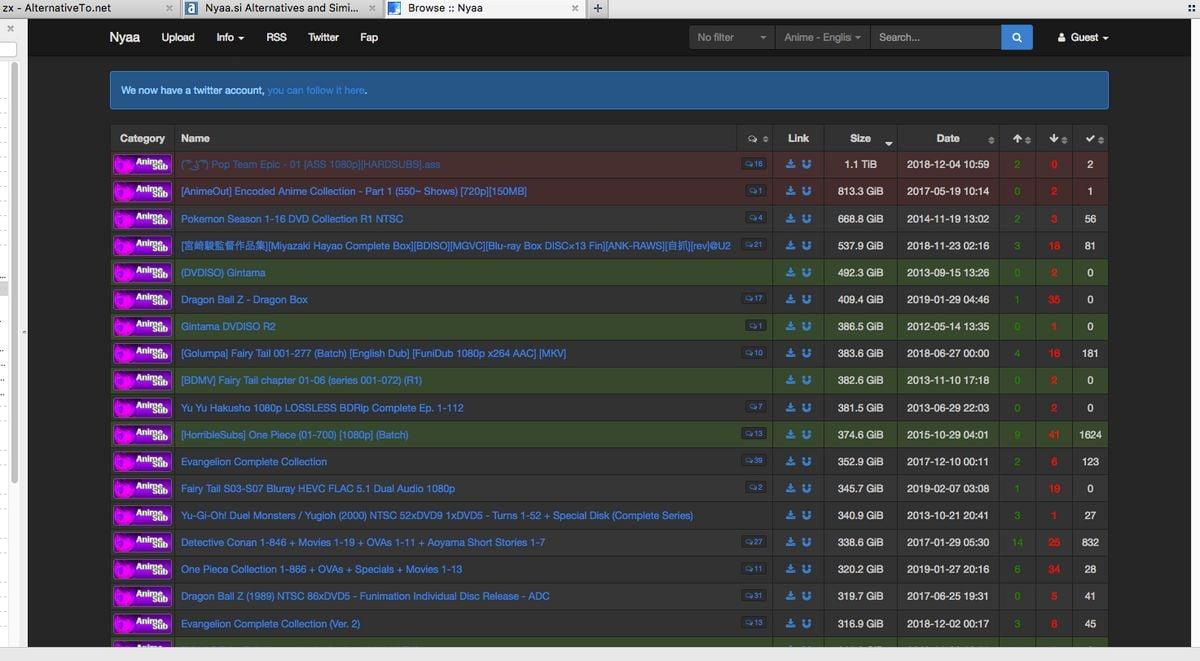1200x661 pixels.
Task: Download torrent file for Fairy Tail S03-S07 Bluray
Action: [791, 488]
